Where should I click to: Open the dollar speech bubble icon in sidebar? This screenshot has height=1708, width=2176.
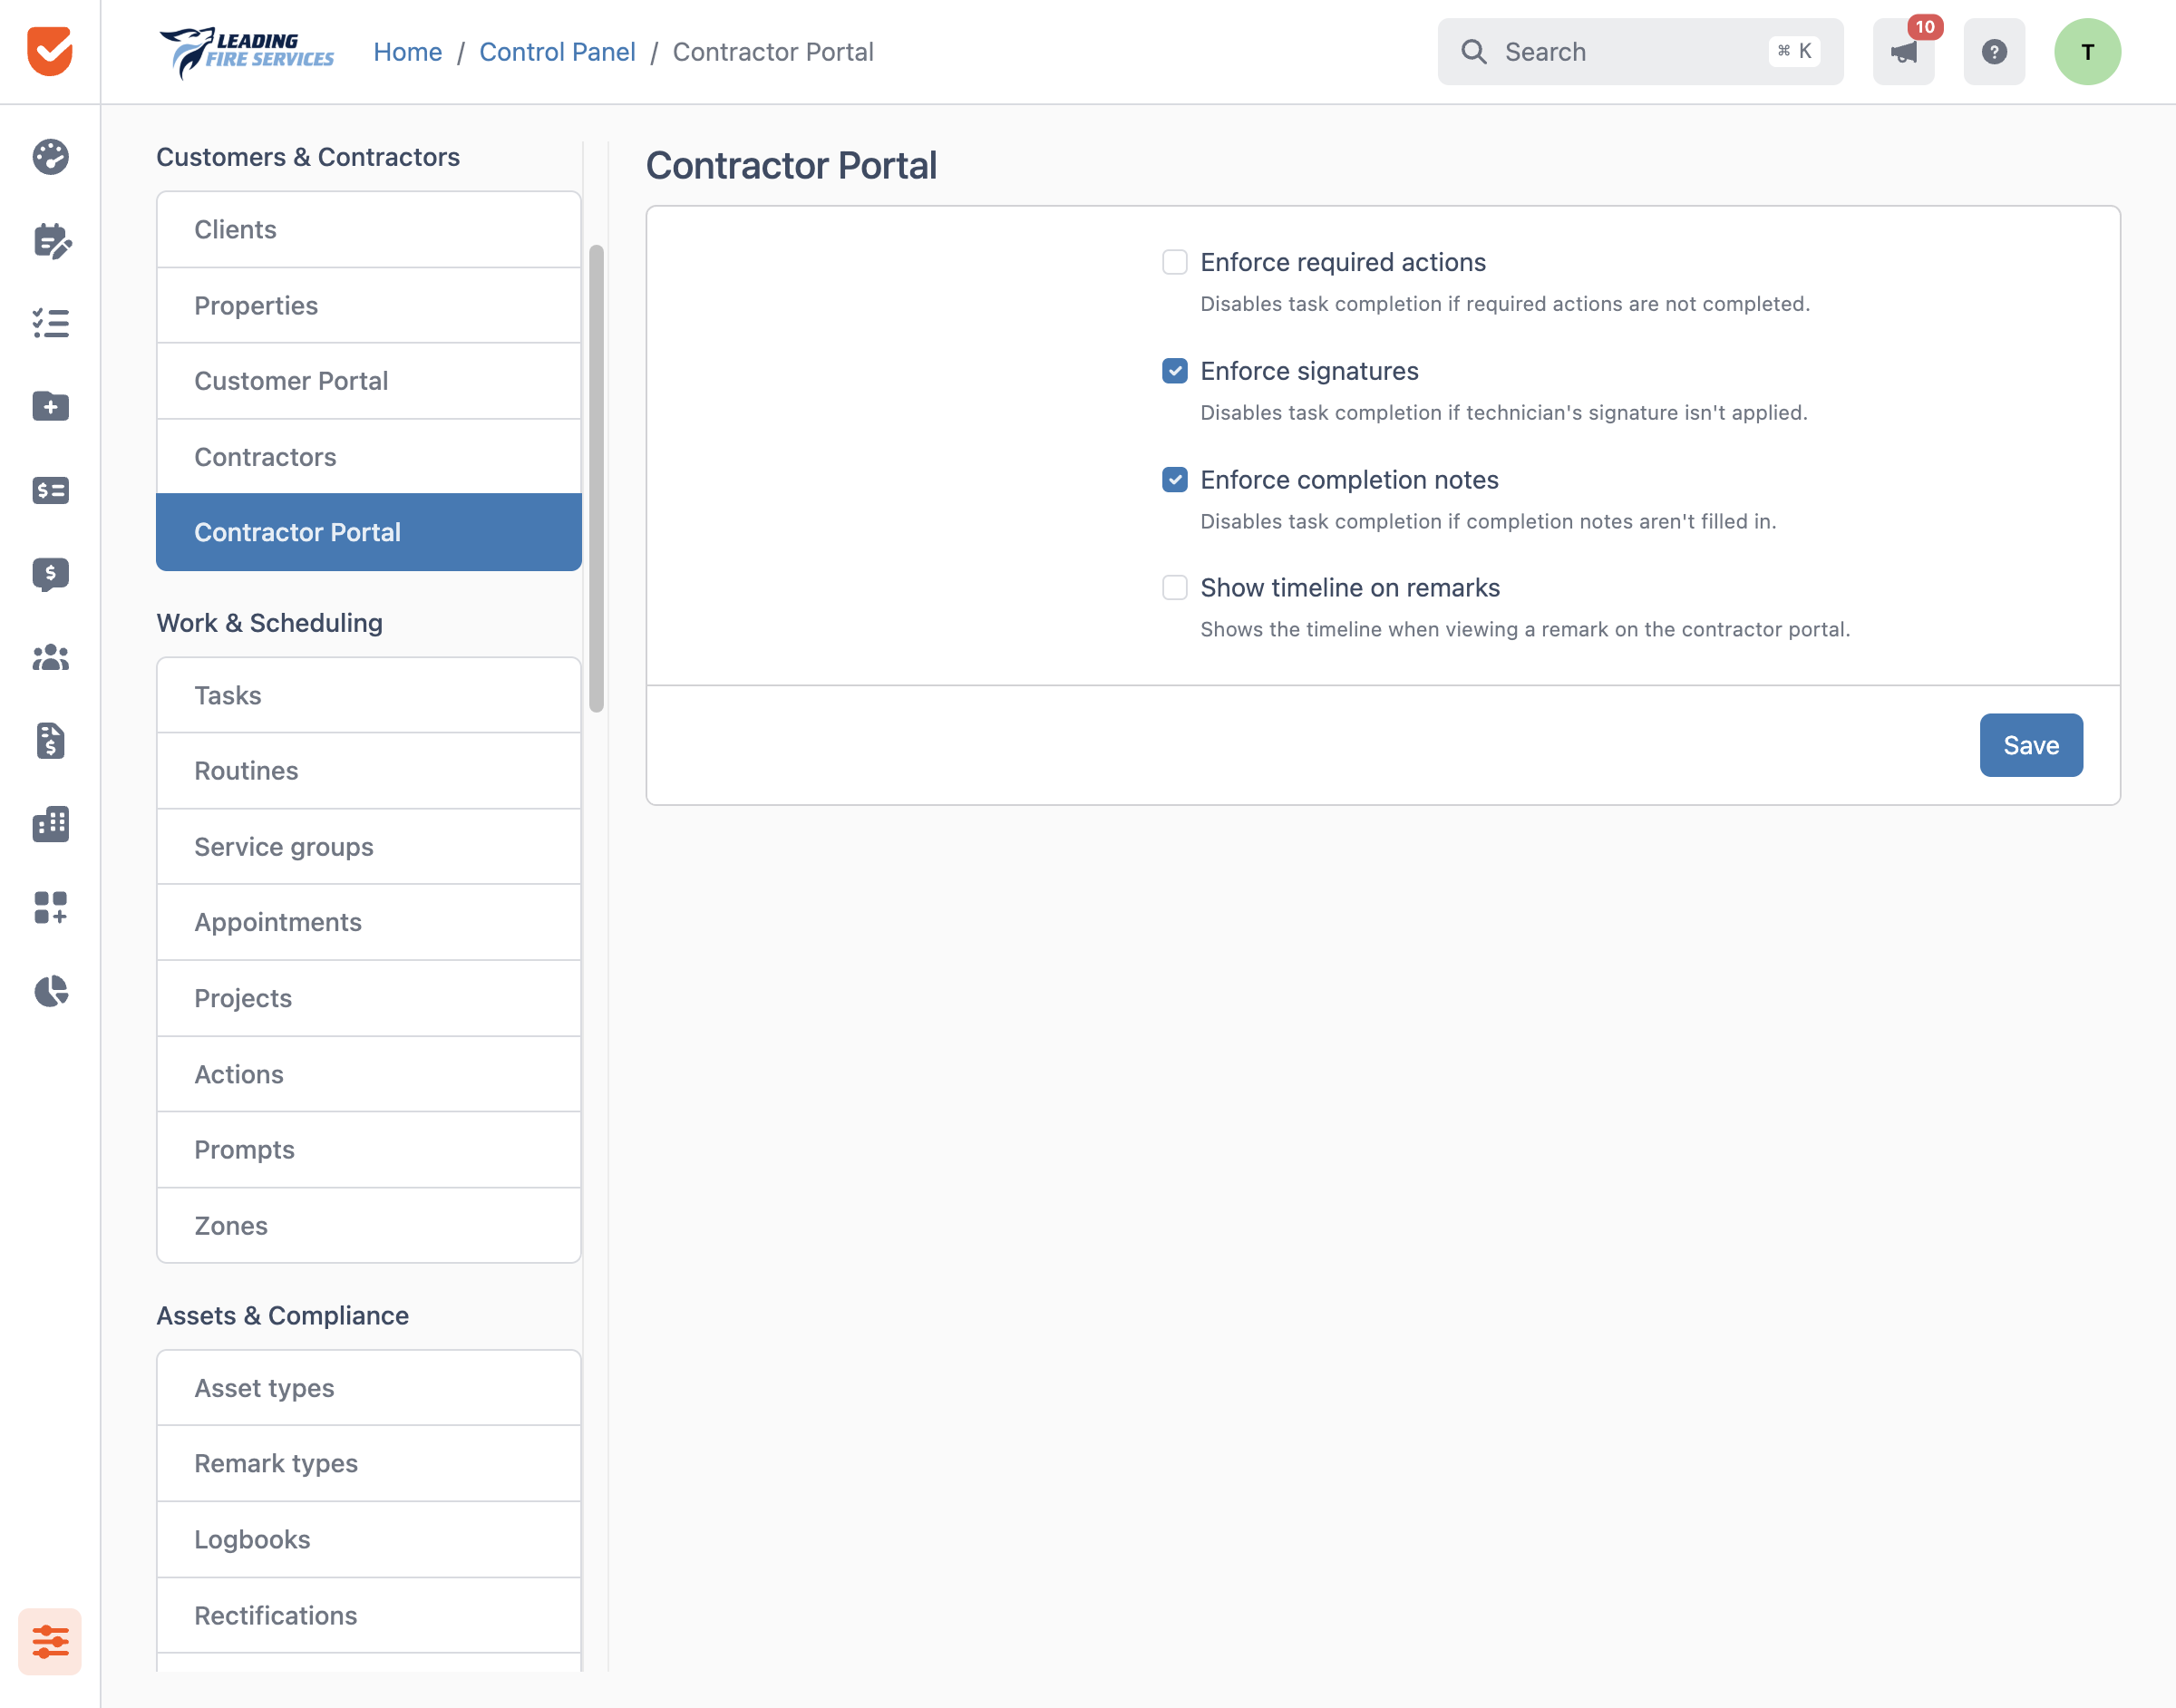tap(50, 574)
